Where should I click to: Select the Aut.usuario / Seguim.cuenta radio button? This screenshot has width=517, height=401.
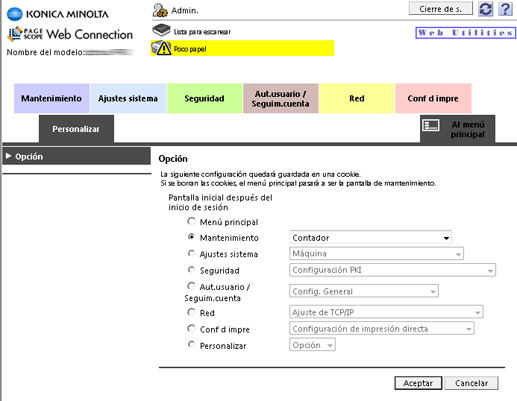[191, 286]
